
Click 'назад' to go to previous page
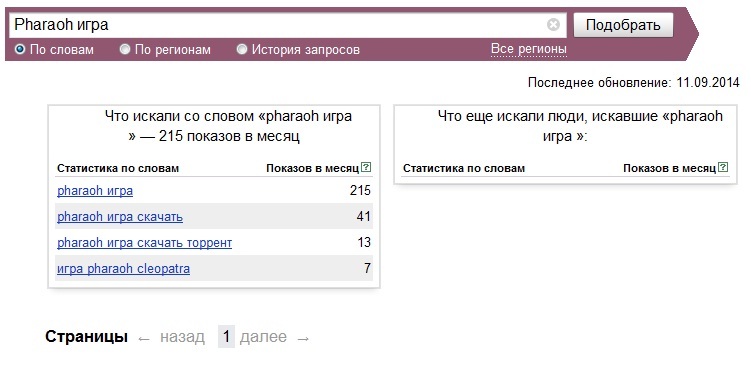[x=182, y=337]
